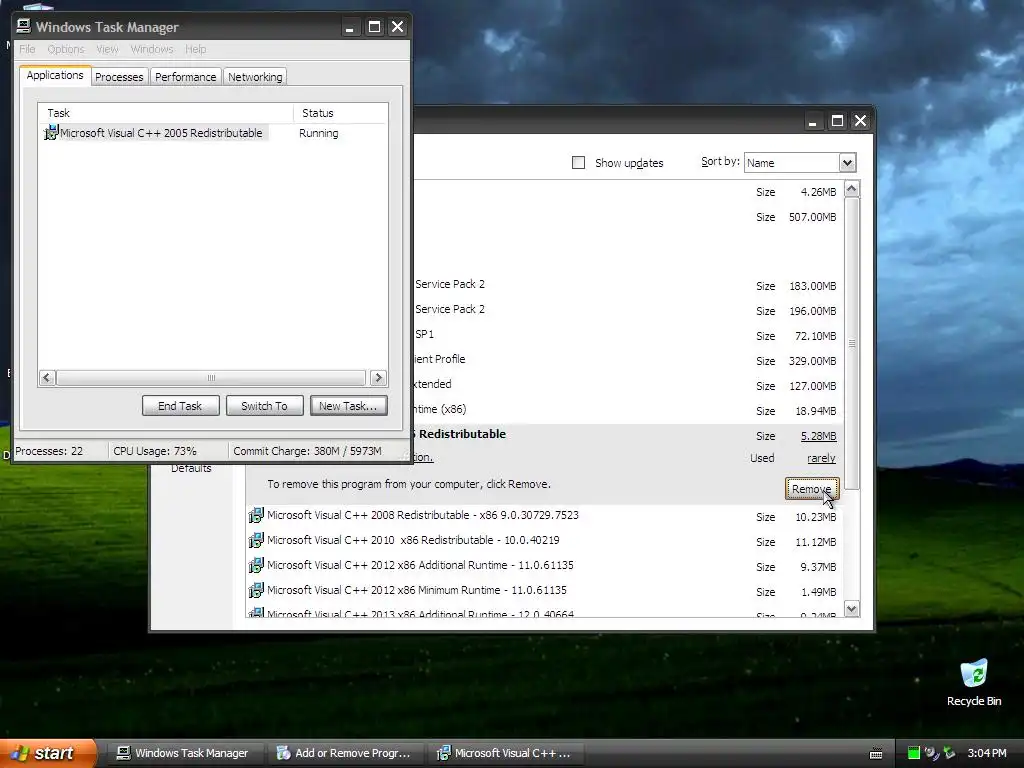The image size is (1024, 768).
Task: Click the task icon beside Visual C++ 2005 Redistributable
Action: 51,133
